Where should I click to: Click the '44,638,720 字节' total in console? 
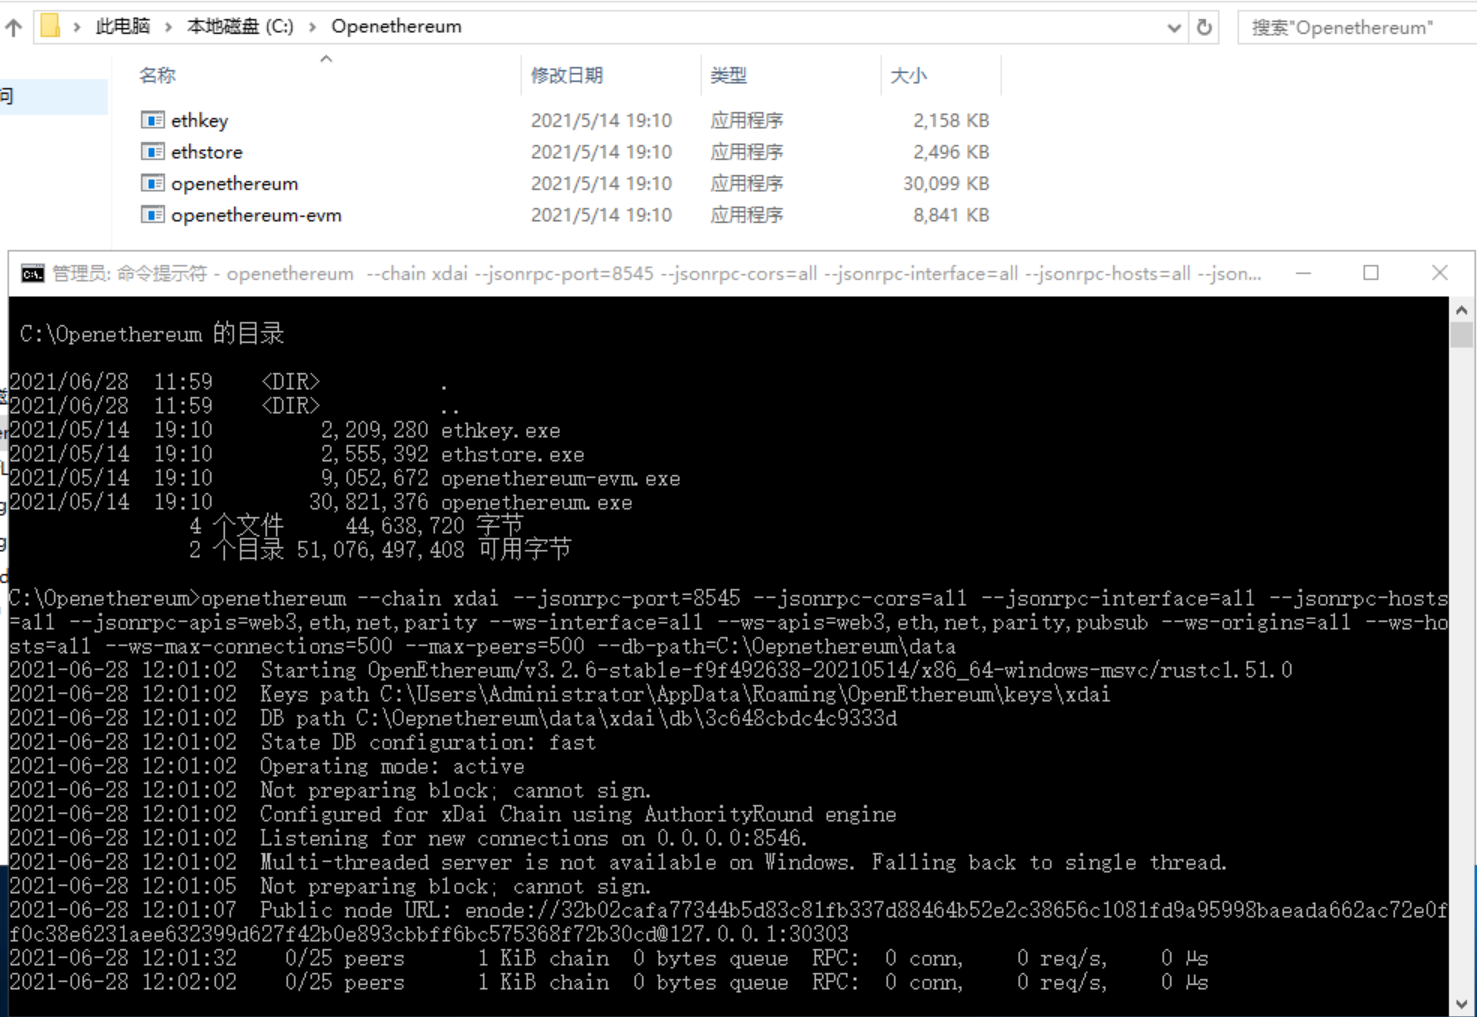click(x=434, y=526)
